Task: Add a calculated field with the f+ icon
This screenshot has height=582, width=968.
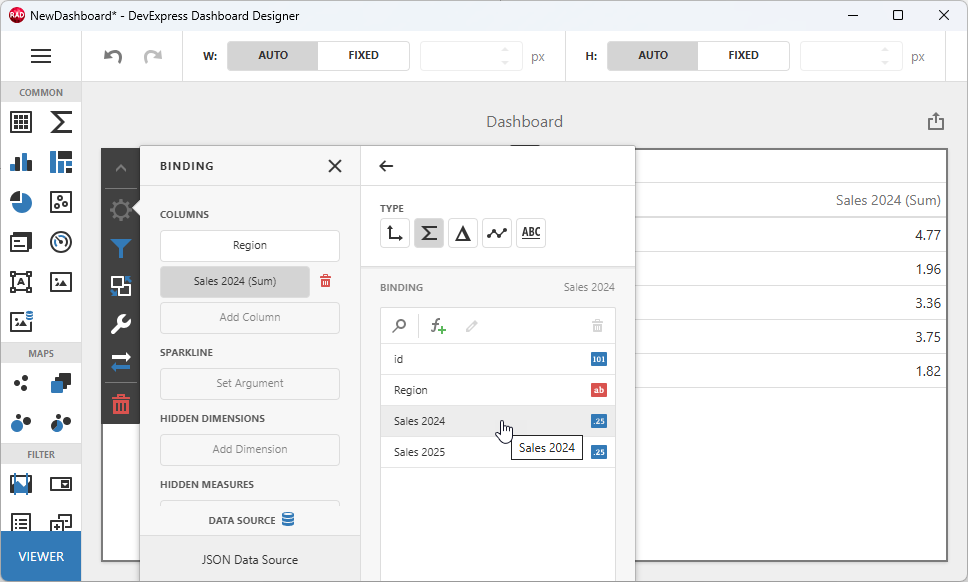Action: click(437, 325)
